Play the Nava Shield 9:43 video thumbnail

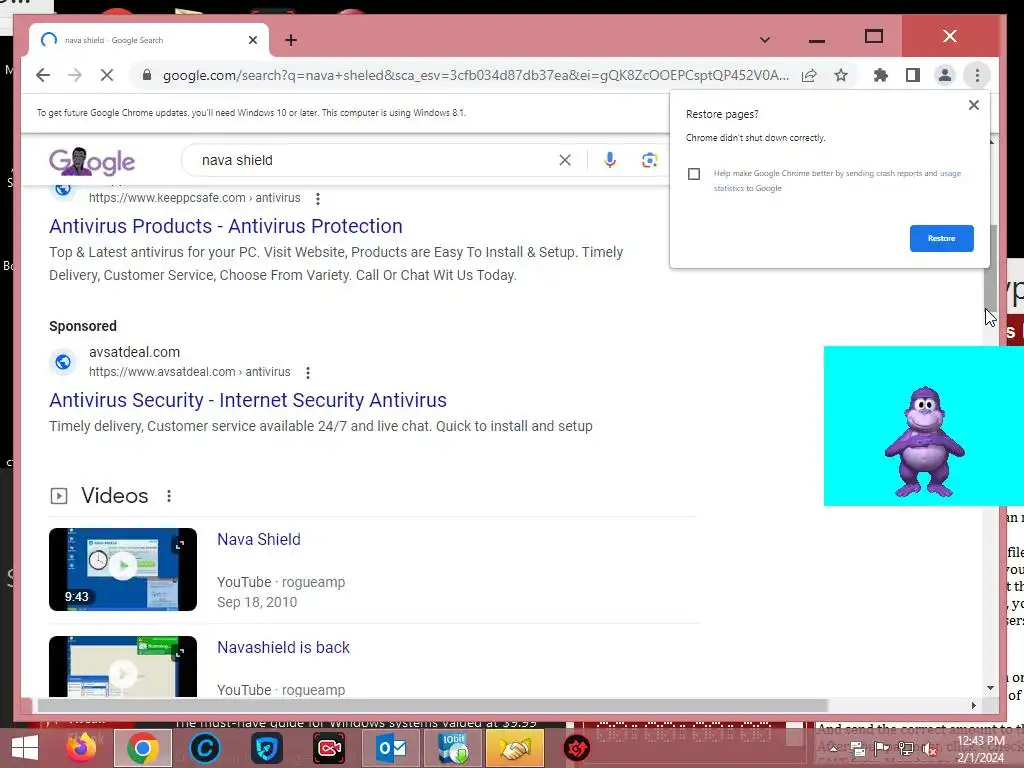tap(123, 569)
